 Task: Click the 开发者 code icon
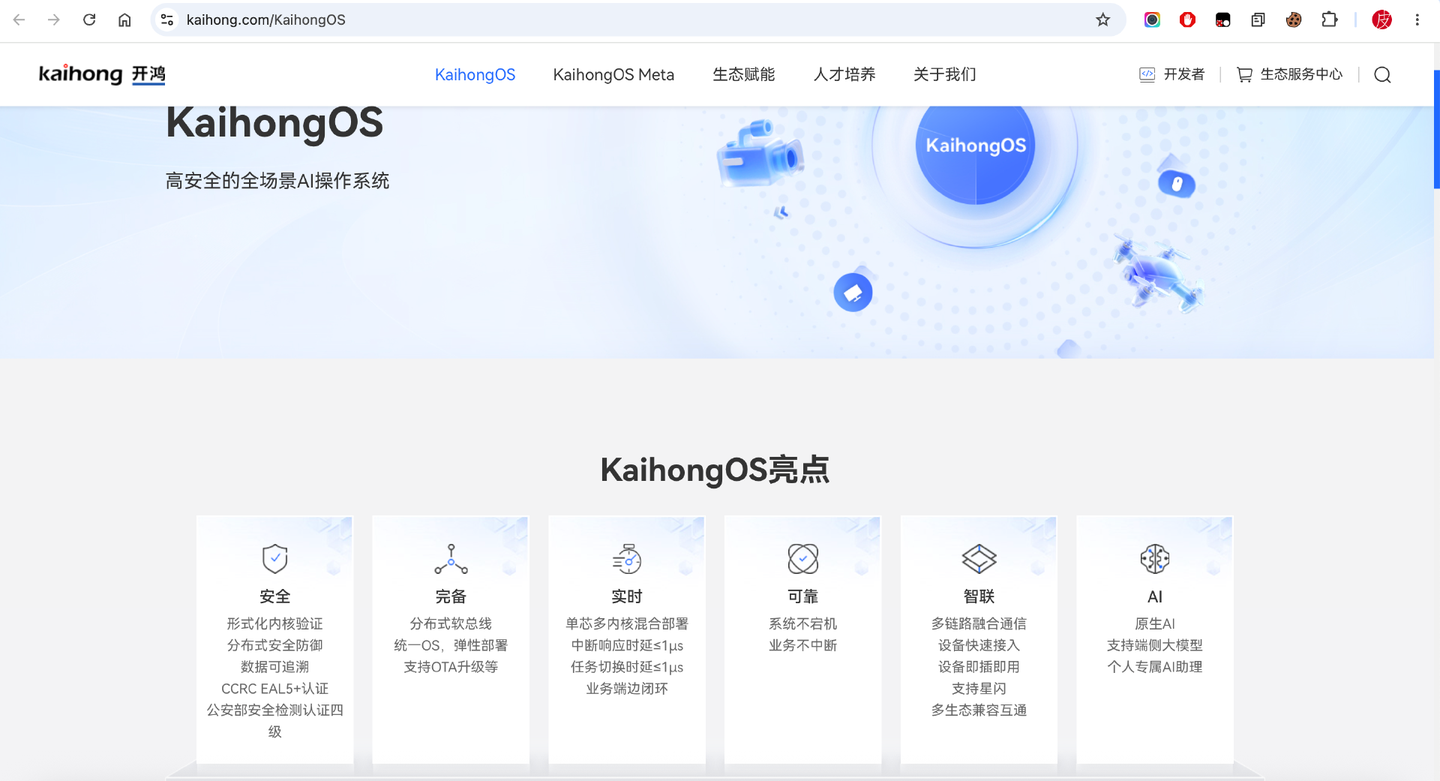[x=1147, y=75]
